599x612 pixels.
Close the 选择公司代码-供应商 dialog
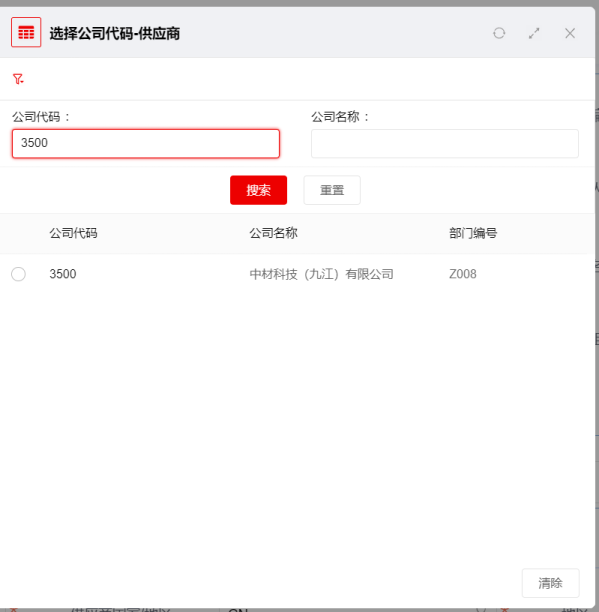(x=570, y=33)
